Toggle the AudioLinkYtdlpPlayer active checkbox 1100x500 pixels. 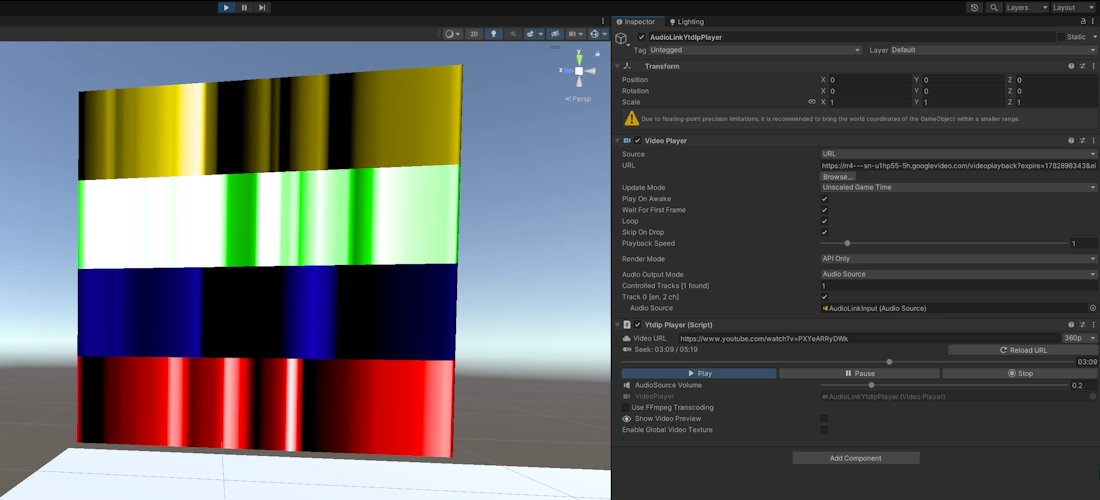[x=641, y=37]
